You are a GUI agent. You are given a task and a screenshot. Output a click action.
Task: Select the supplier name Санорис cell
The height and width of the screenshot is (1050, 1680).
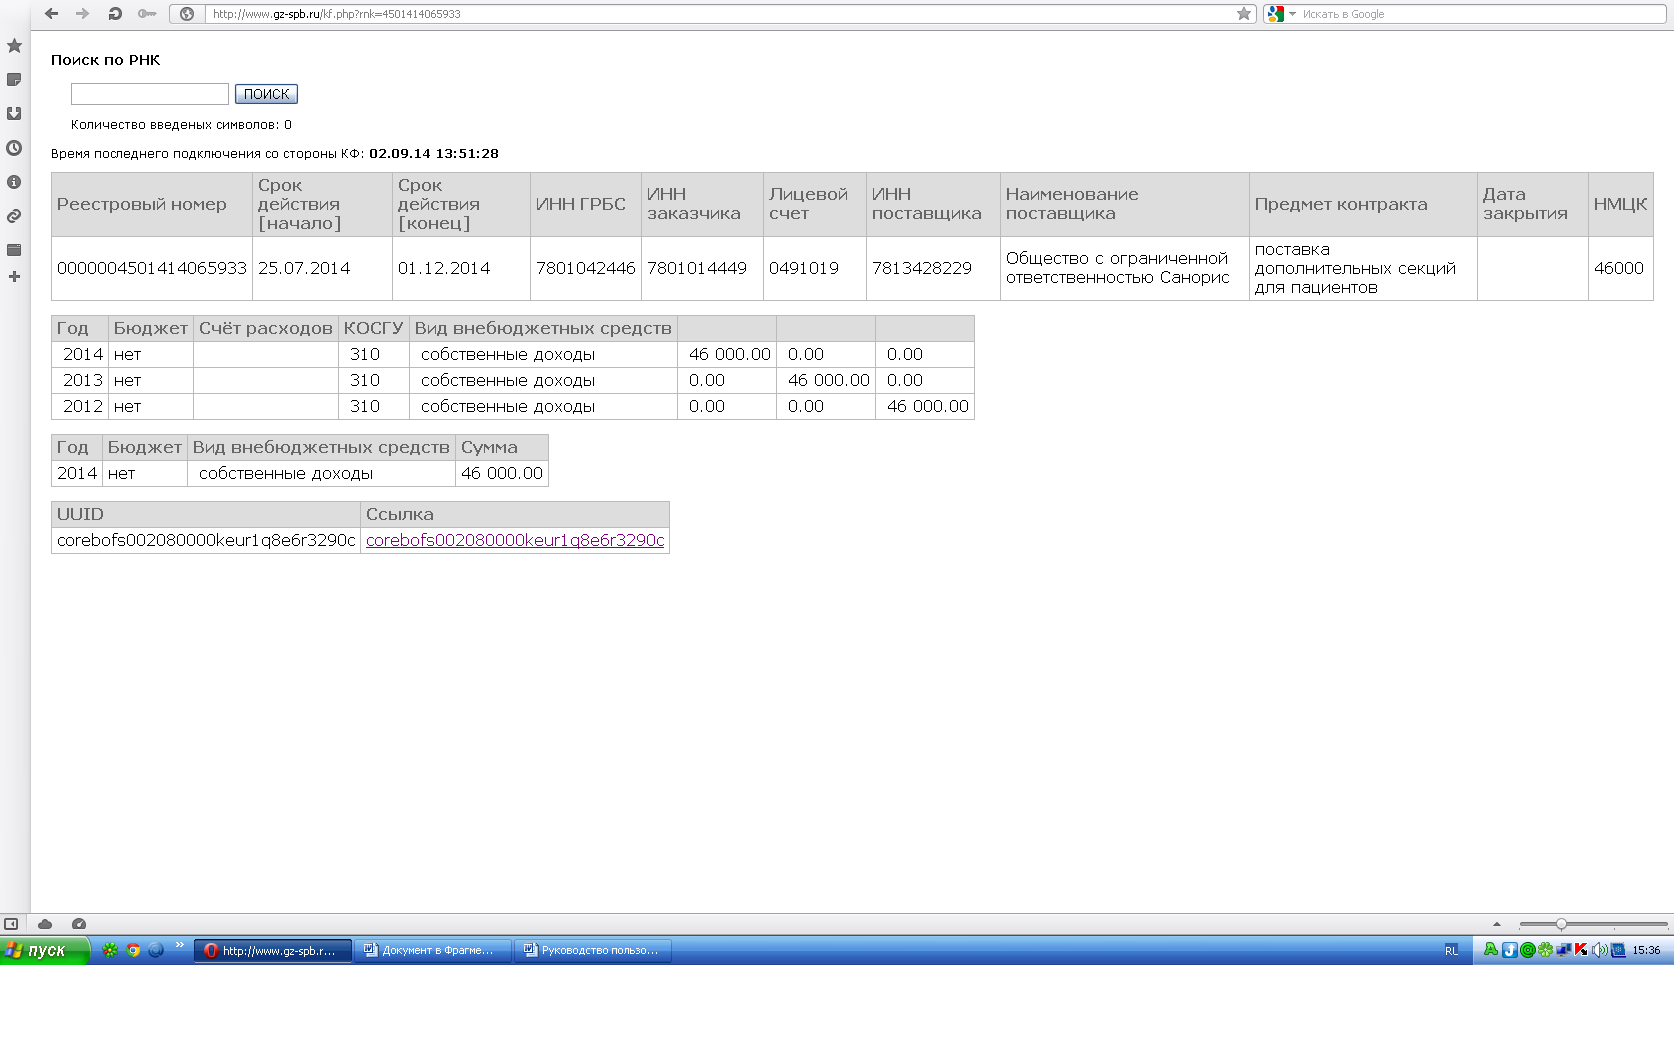point(1125,268)
